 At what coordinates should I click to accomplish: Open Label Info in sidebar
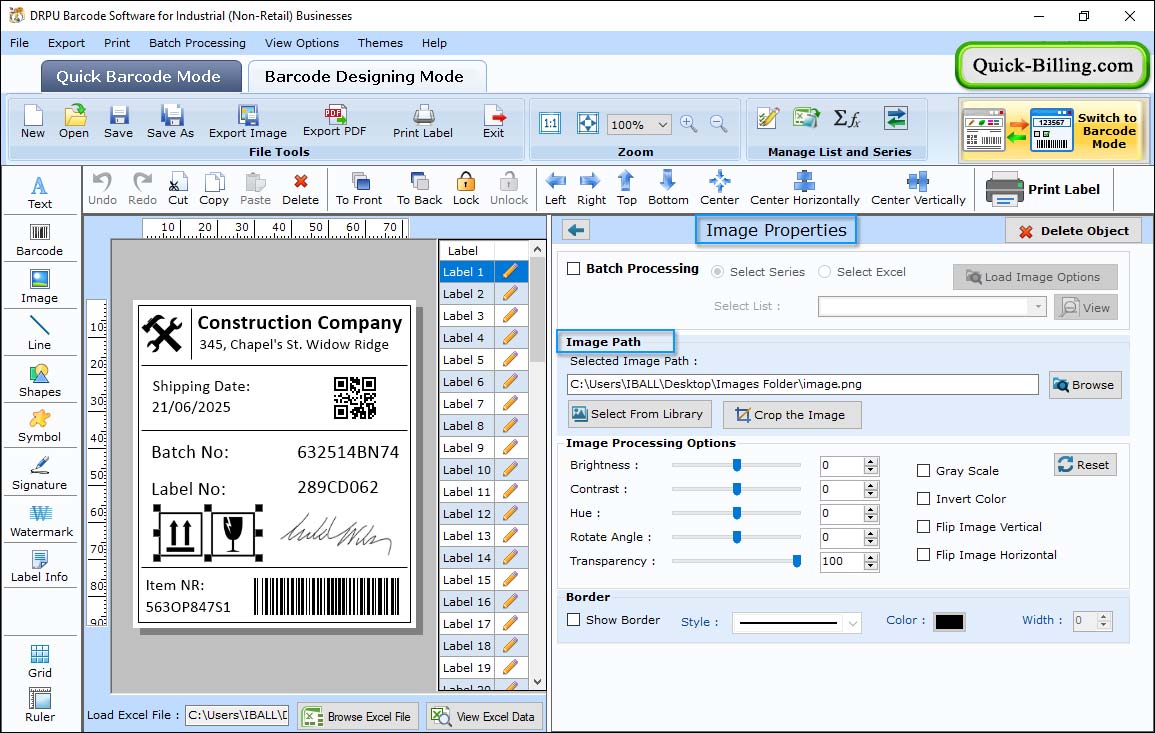[x=40, y=567]
